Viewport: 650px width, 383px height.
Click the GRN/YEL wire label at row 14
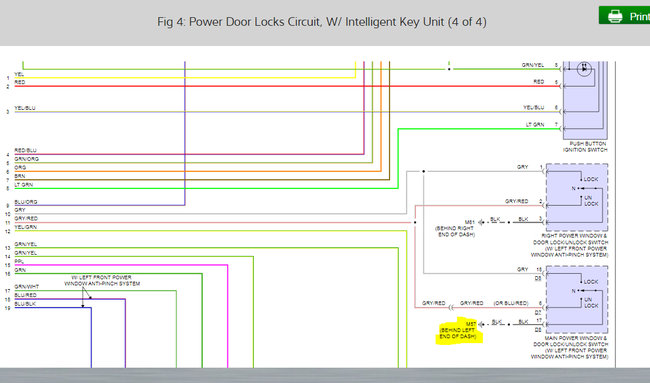pyautogui.click(x=25, y=253)
